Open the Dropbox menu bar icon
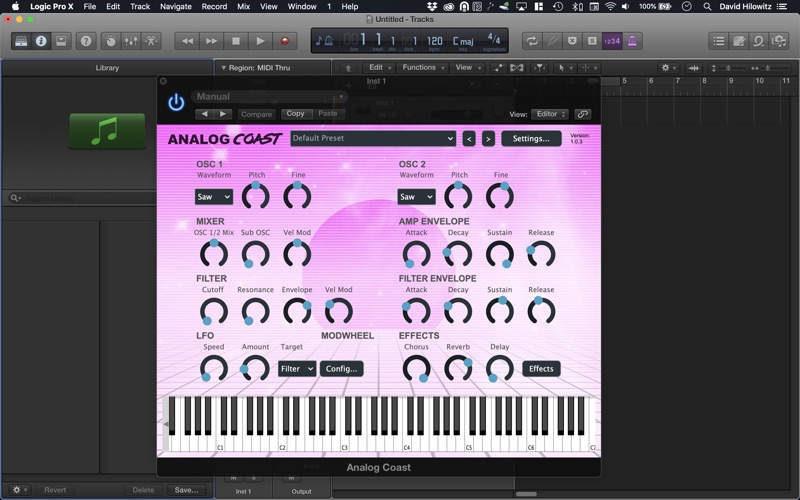800x500 pixels. (432, 7)
